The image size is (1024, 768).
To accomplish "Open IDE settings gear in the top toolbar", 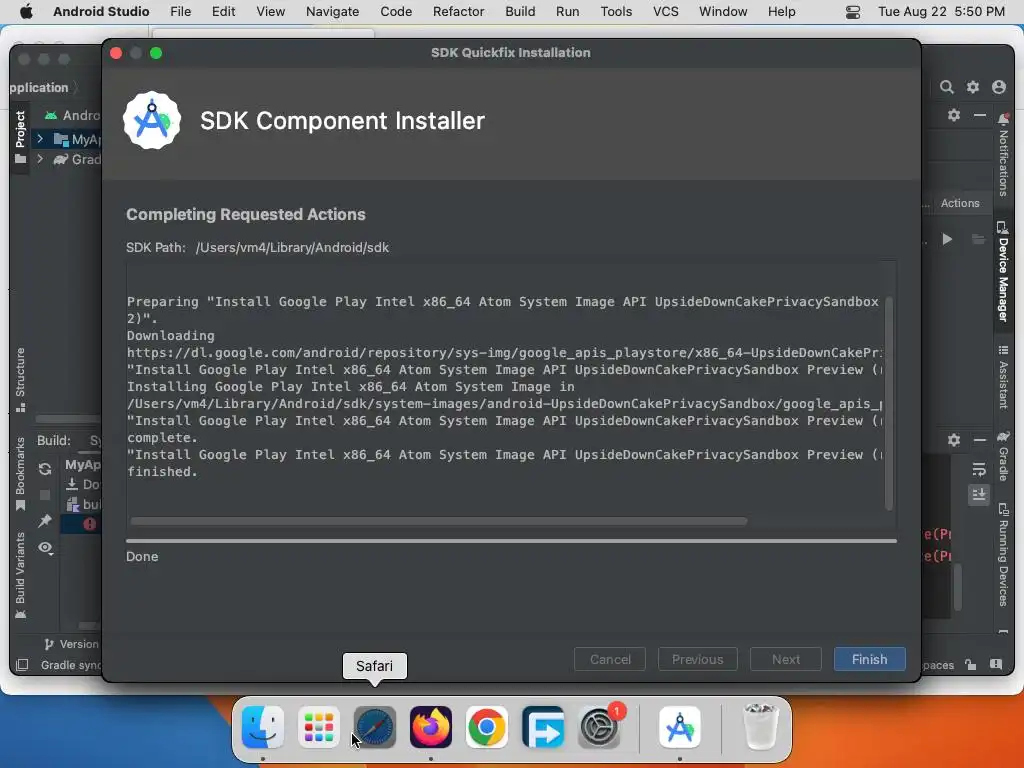I will pyautogui.click(x=973, y=87).
